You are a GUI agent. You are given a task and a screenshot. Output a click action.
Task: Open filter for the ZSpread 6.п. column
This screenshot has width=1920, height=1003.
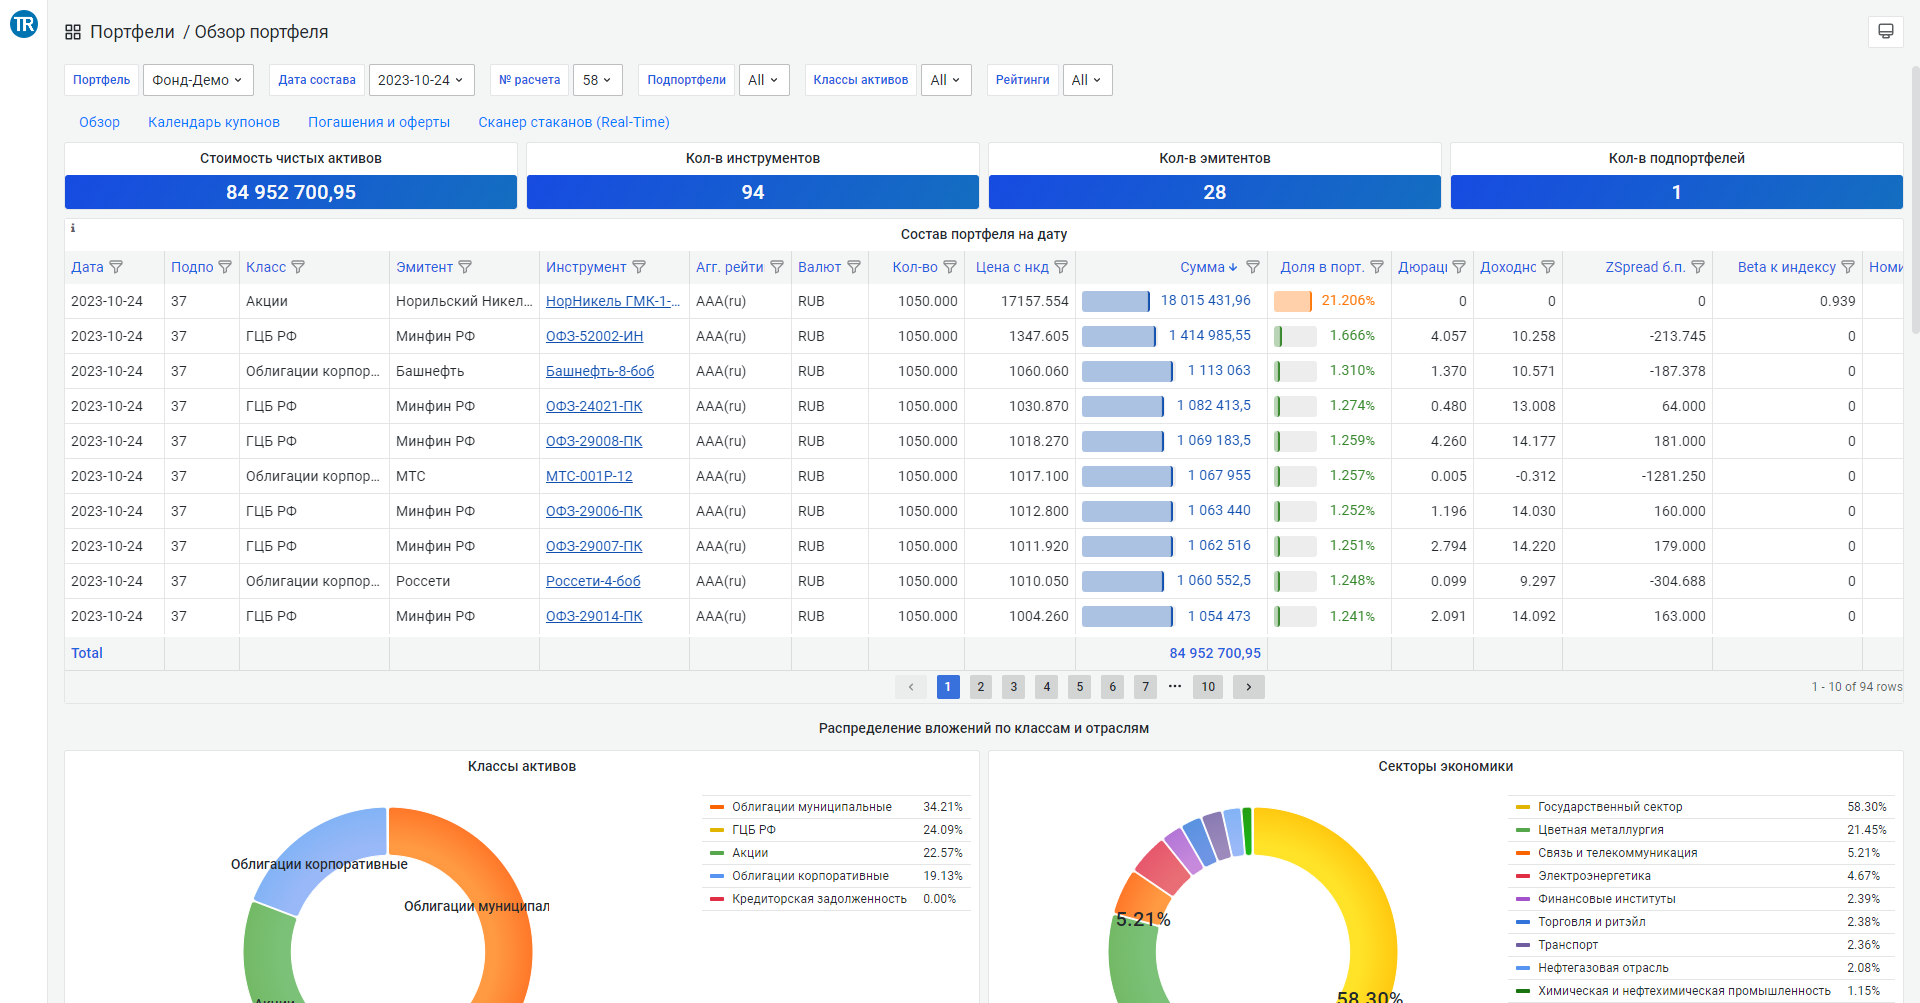(x=1698, y=267)
